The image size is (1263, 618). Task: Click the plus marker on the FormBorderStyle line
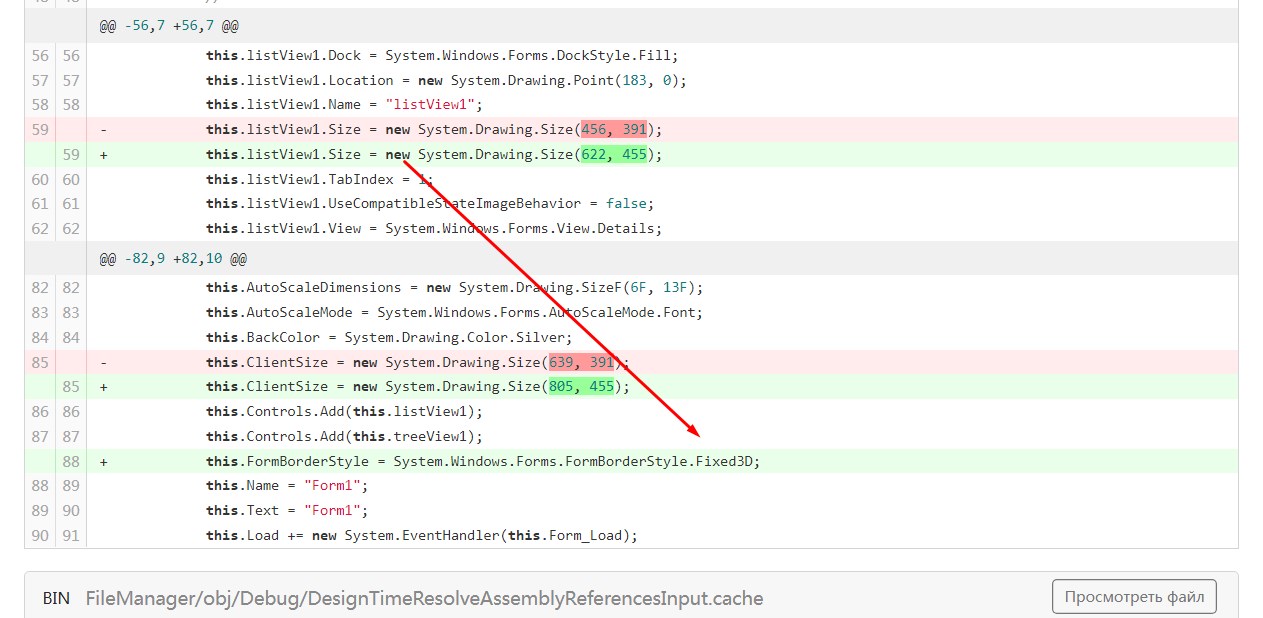[x=103, y=461]
